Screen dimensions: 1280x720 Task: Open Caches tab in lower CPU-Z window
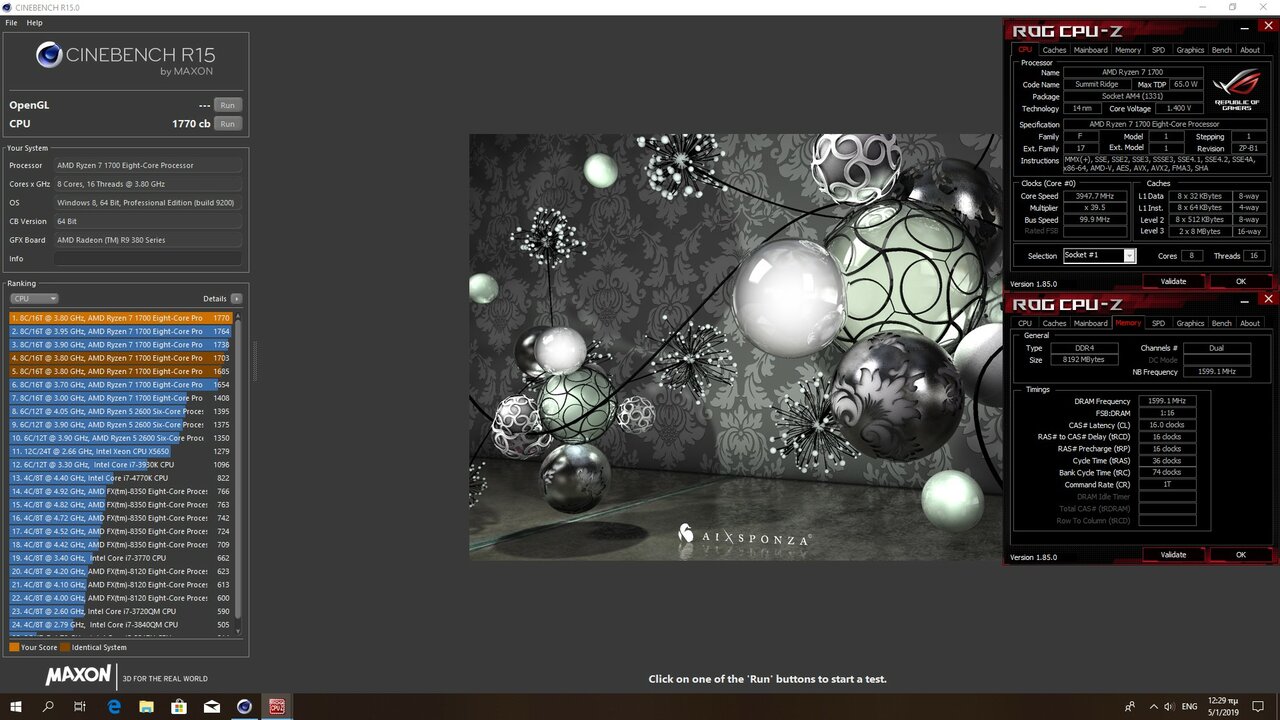pos(1054,323)
